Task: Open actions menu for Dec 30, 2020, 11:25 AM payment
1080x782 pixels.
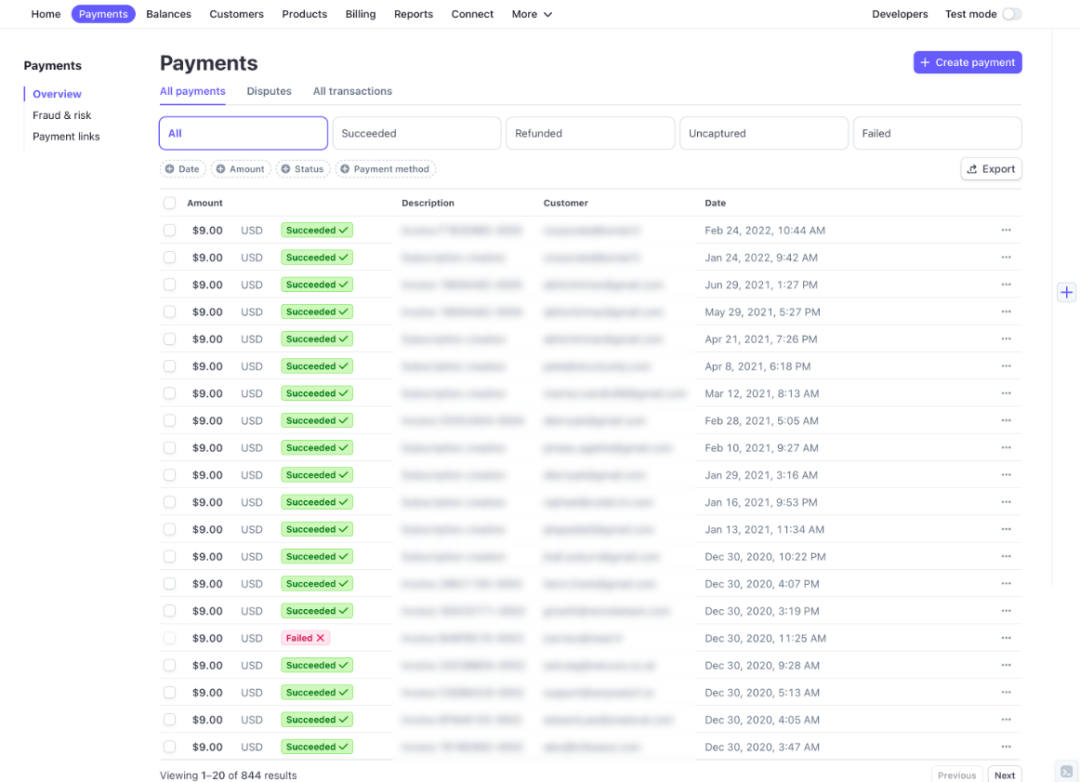Action: coord(1006,638)
